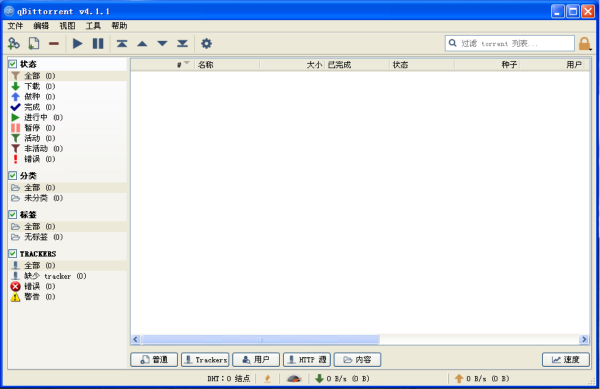
Task: Click the upload speed 0 B/s indicator
Action: point(482,379)
